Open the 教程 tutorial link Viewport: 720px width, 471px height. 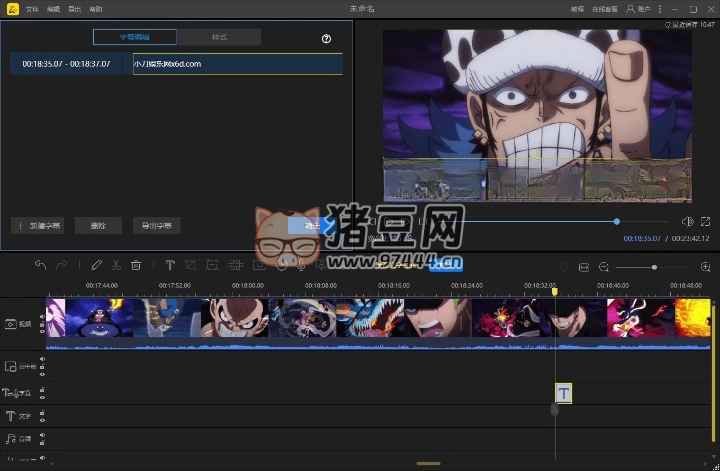(577, 9)
